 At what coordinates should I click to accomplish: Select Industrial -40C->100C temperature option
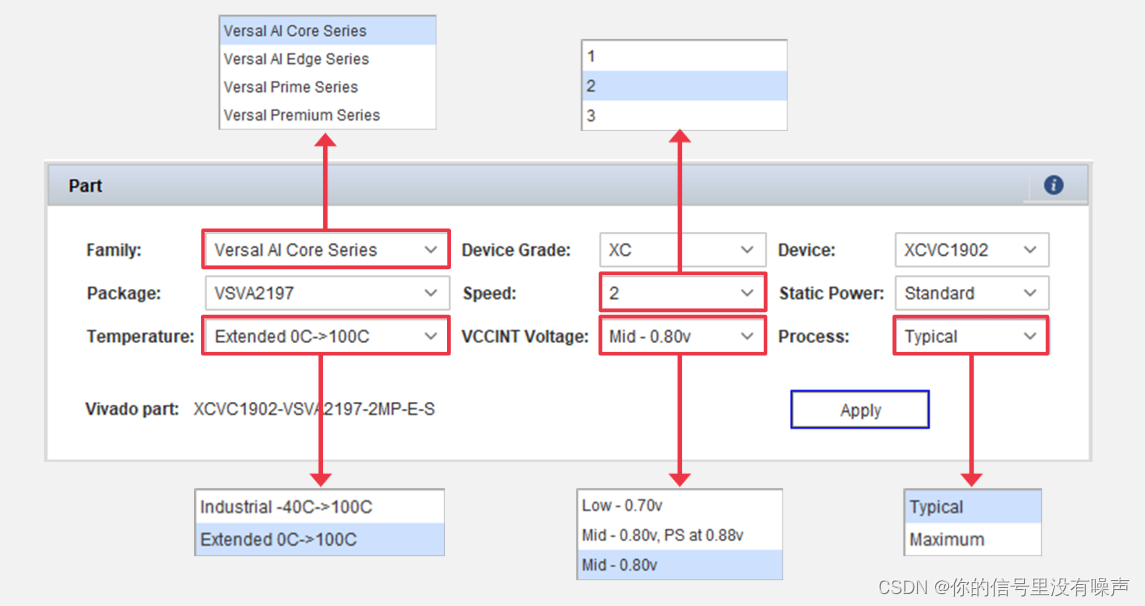click(283, 507)
